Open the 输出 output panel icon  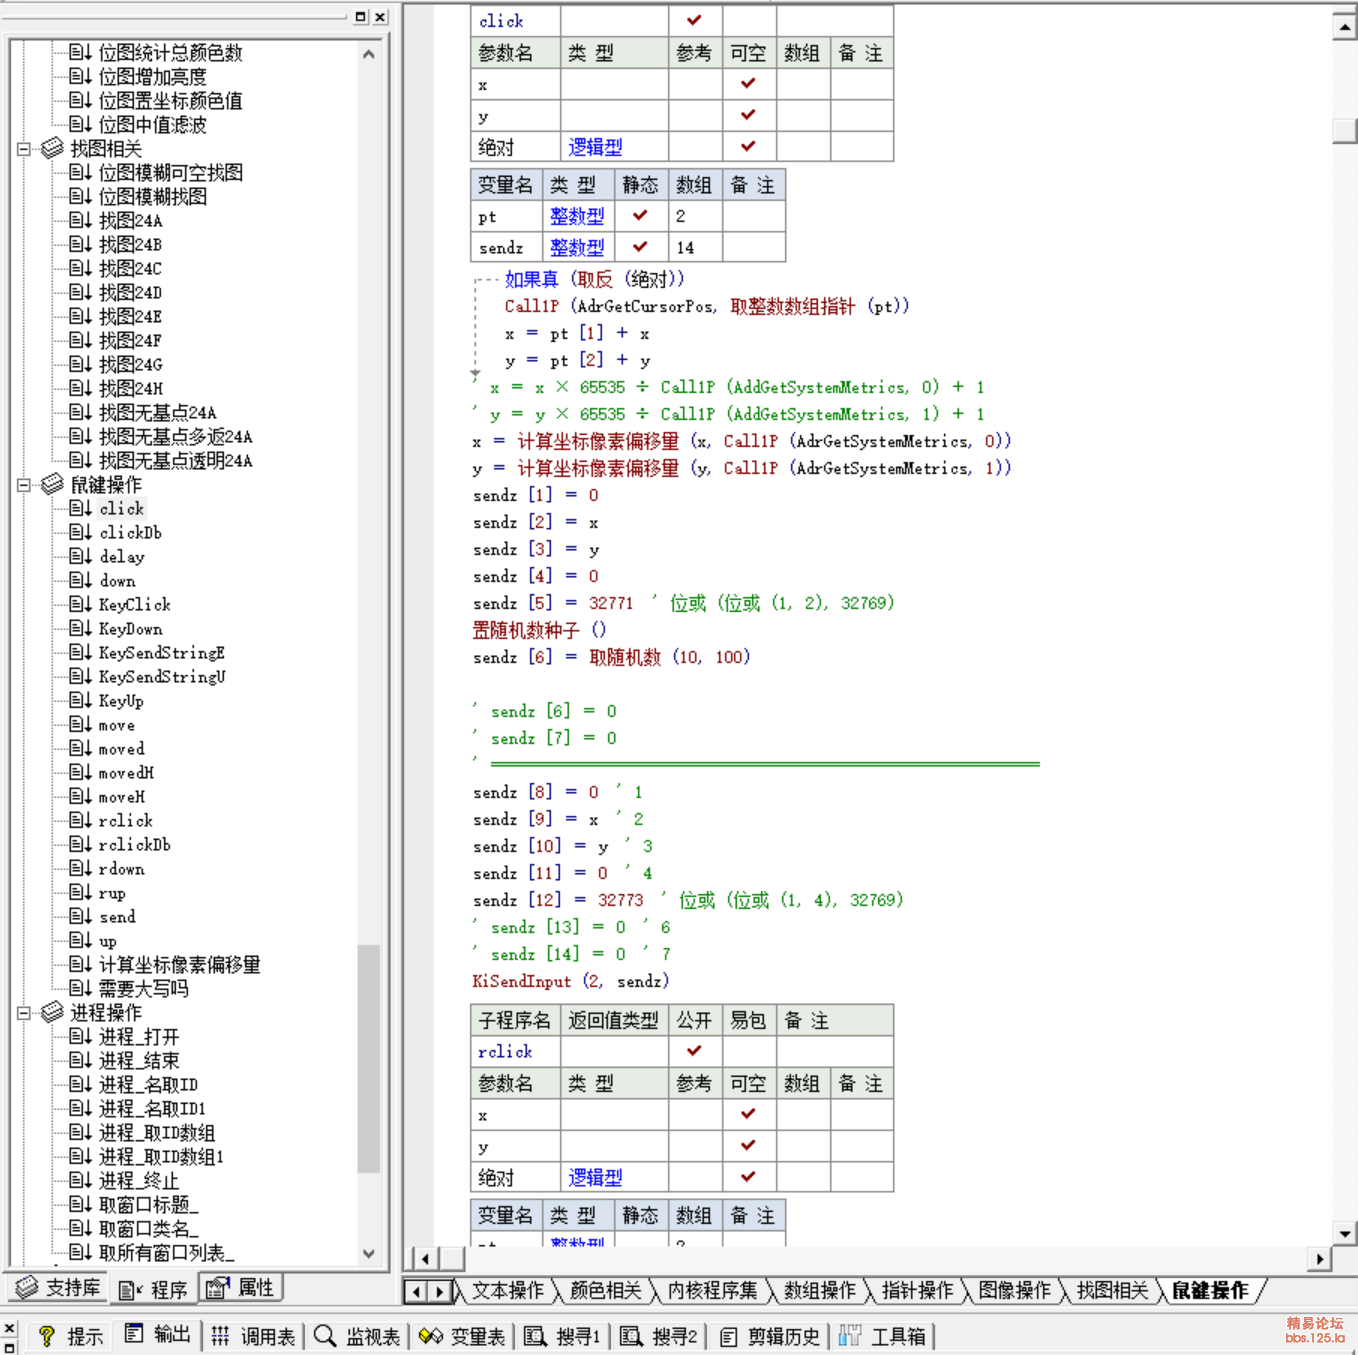[134, 1334]
